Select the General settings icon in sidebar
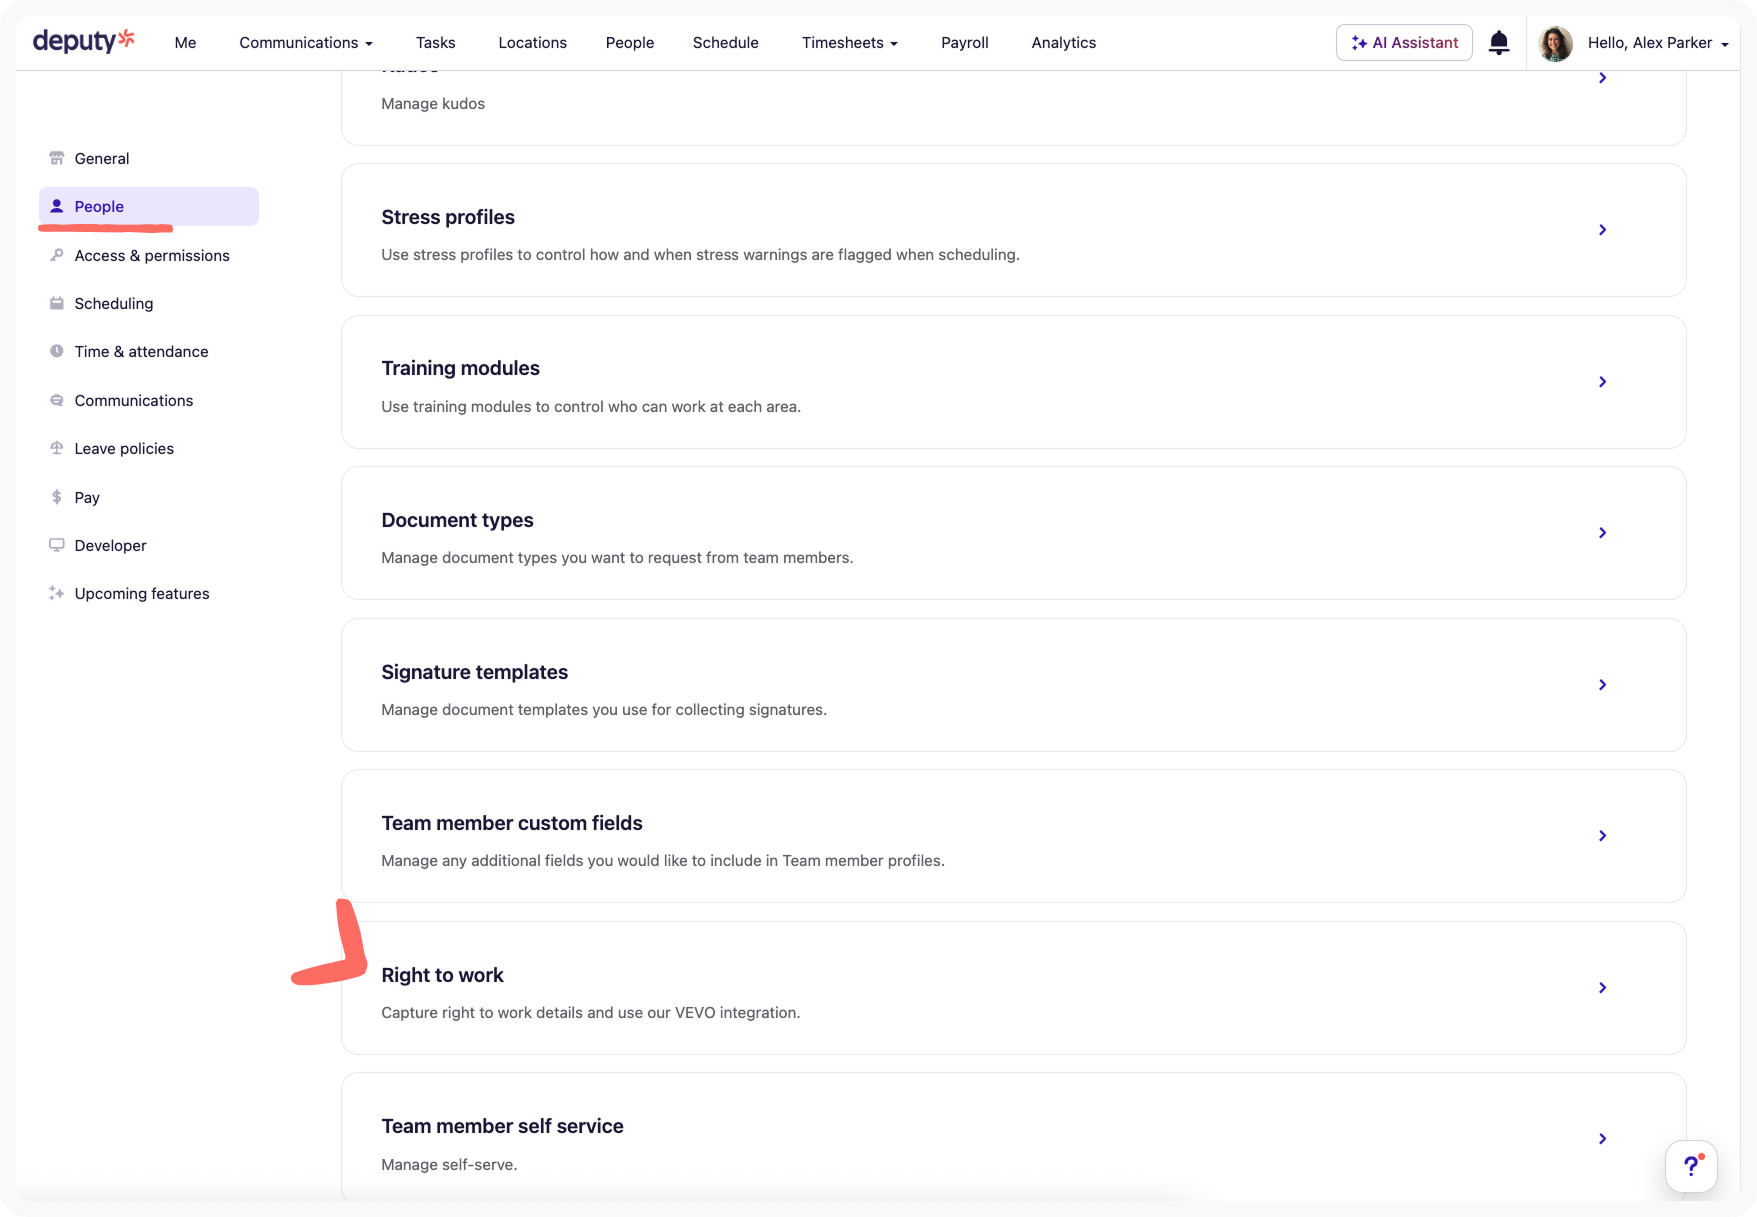 pos(57,158)
